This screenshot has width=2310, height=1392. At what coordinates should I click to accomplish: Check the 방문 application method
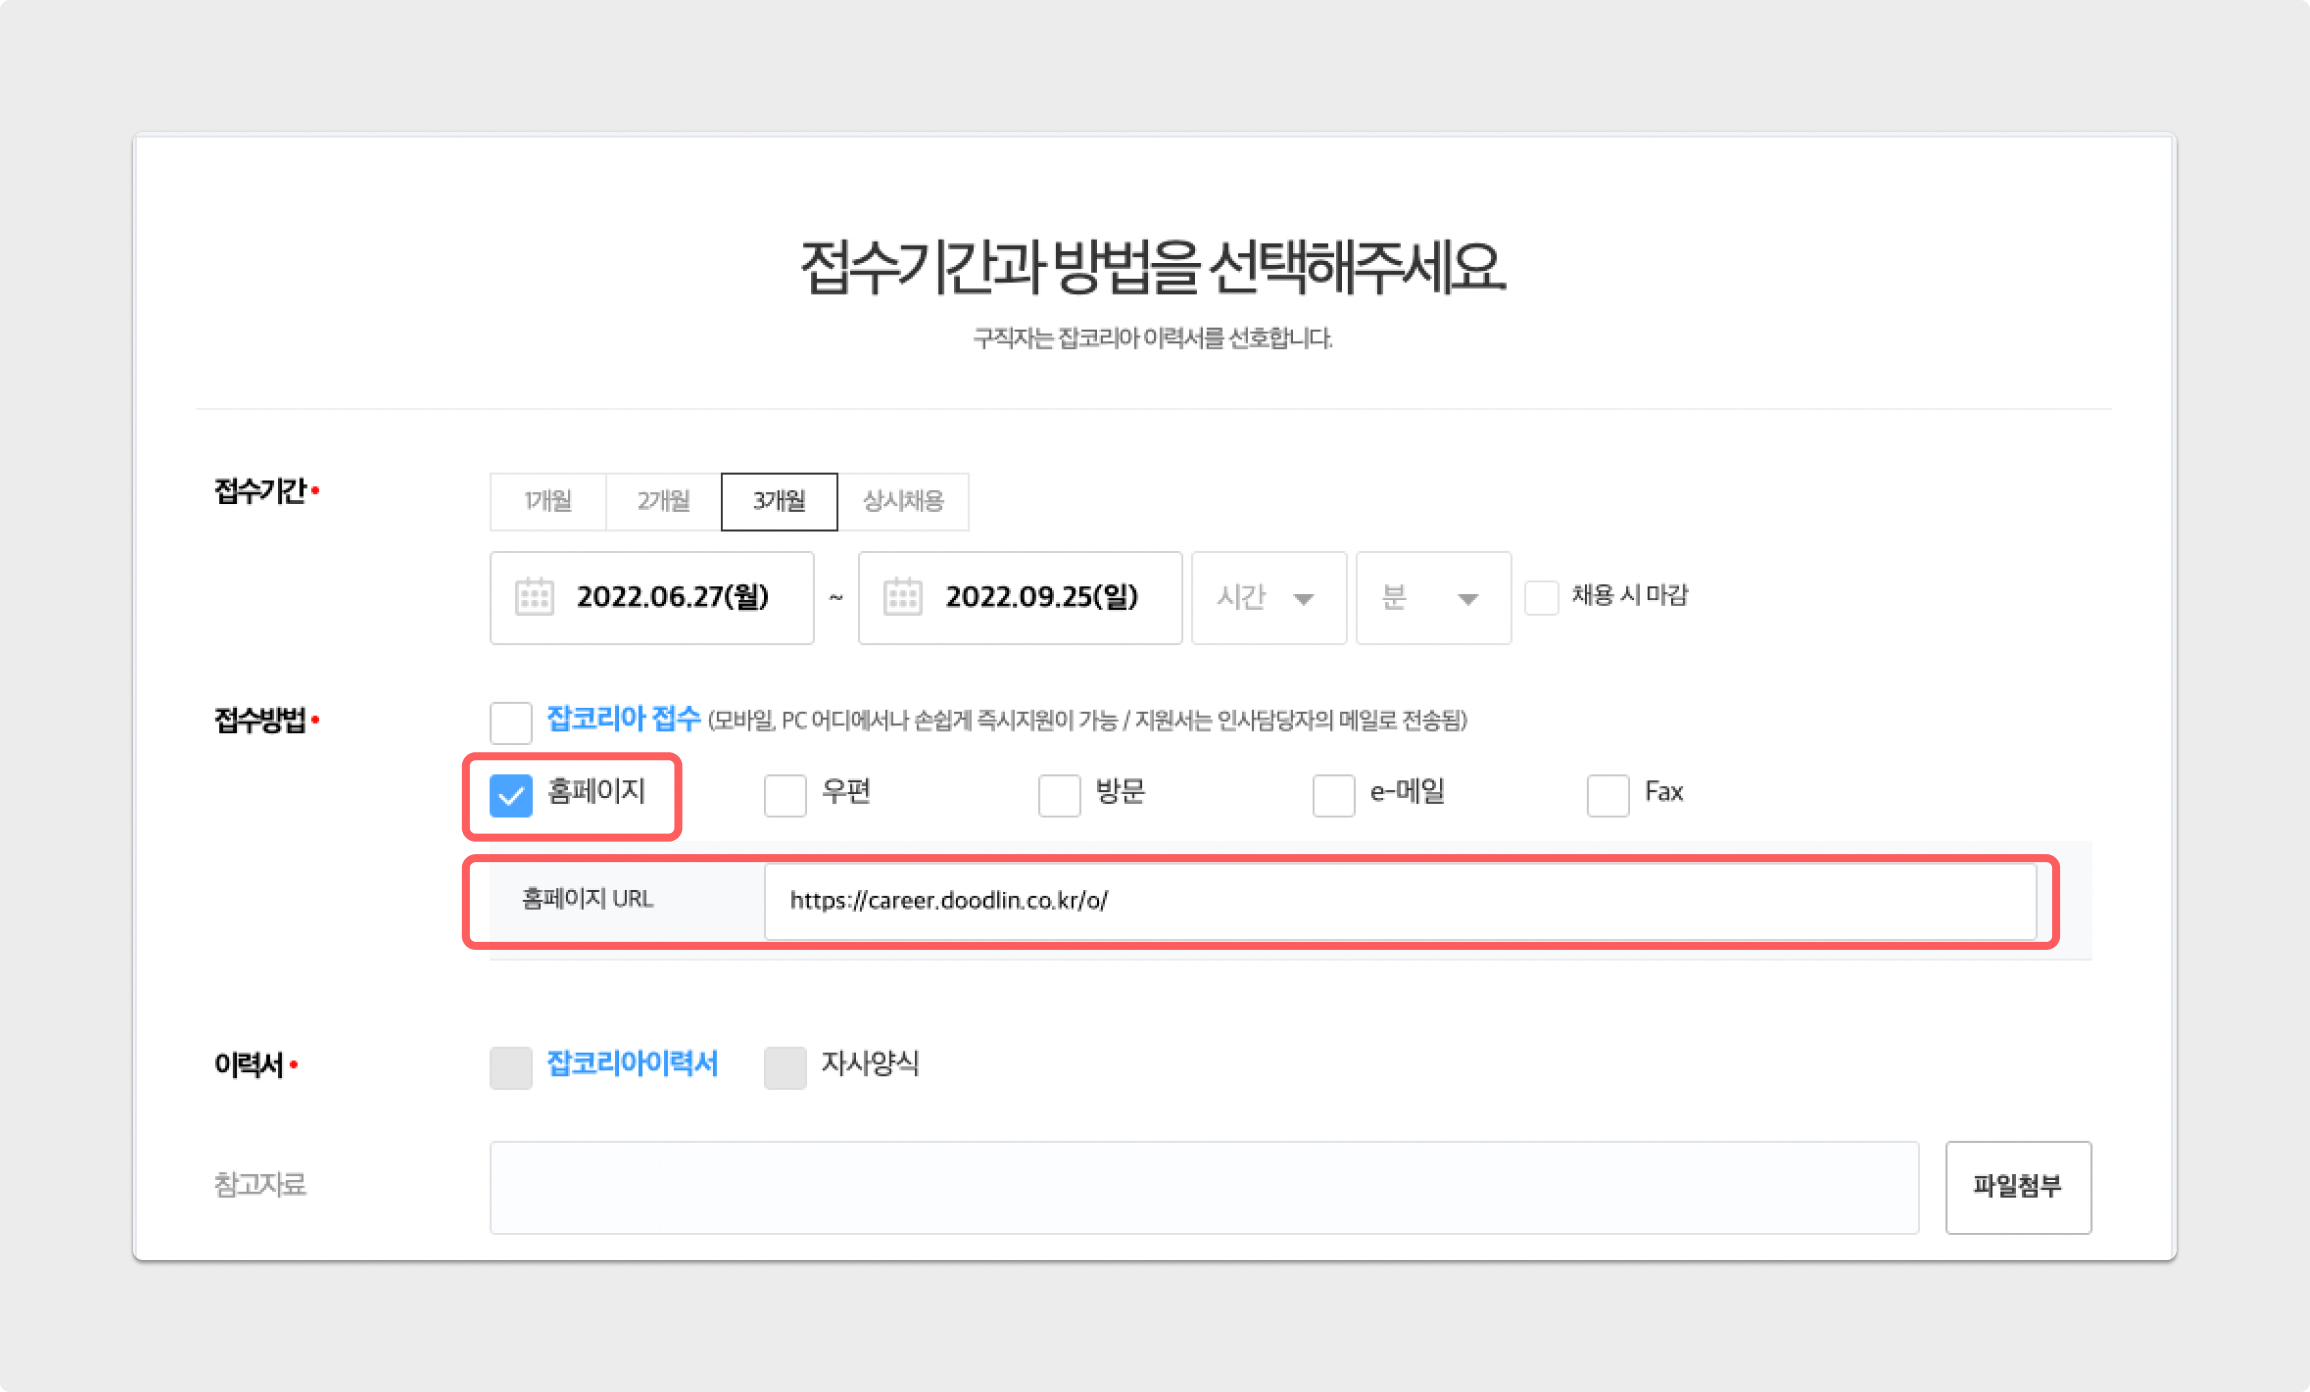point(1059,796)
